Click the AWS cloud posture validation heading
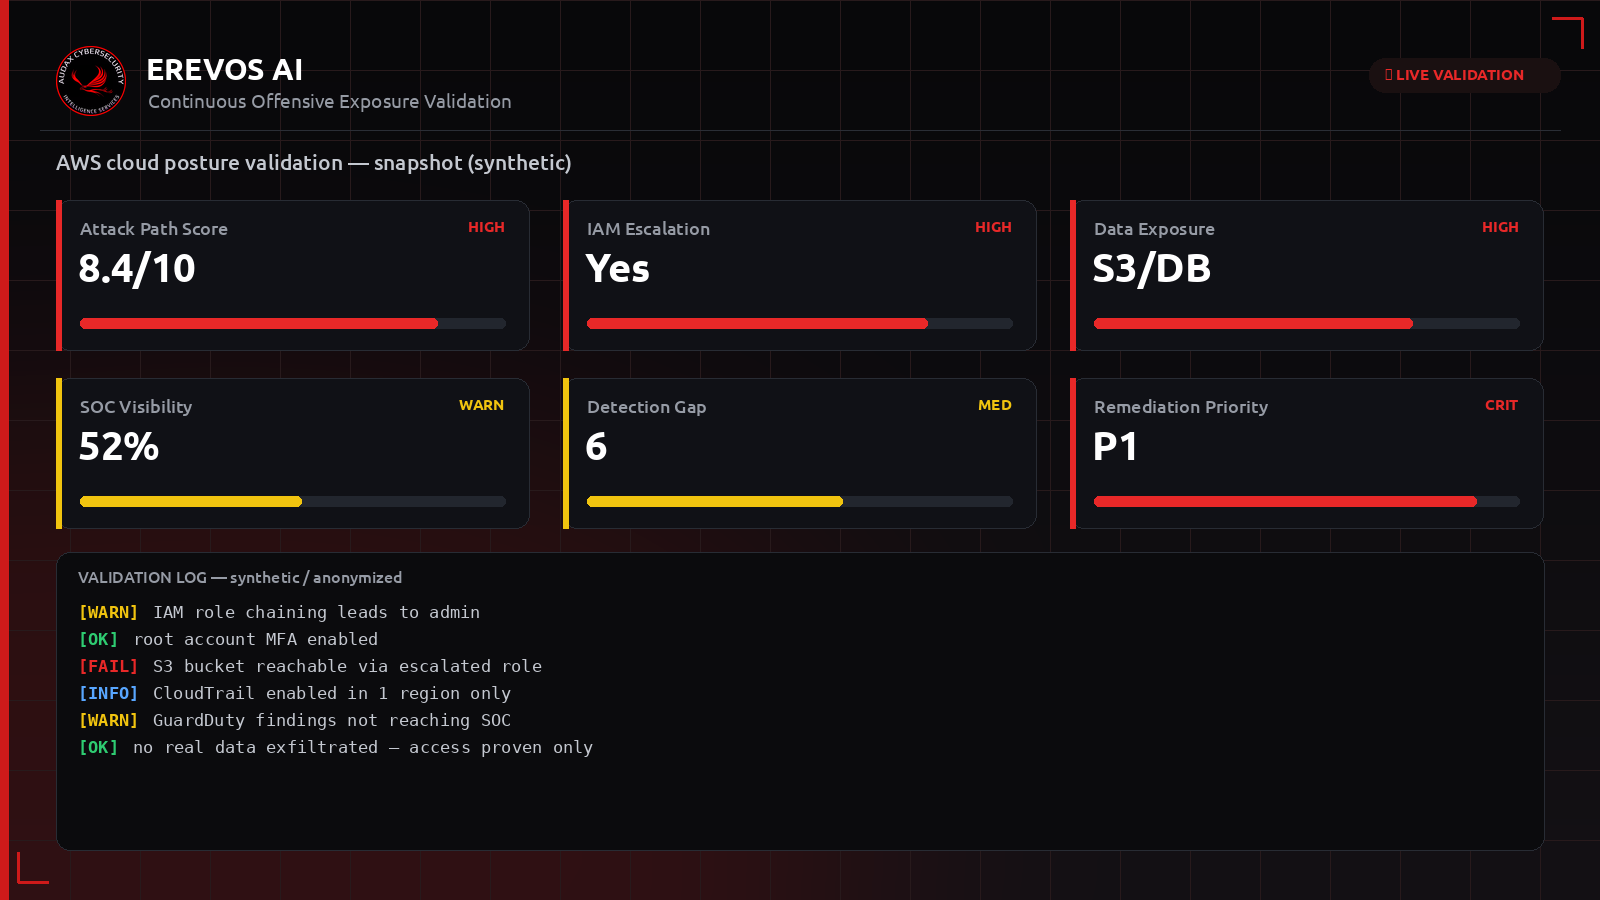Image resolution: width=1600 pixels, height=900 pixels. click(x=314, y=163)
